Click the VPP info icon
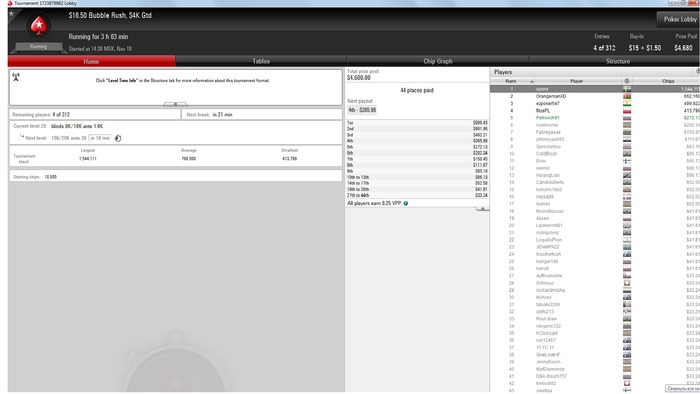 [406, 203]
